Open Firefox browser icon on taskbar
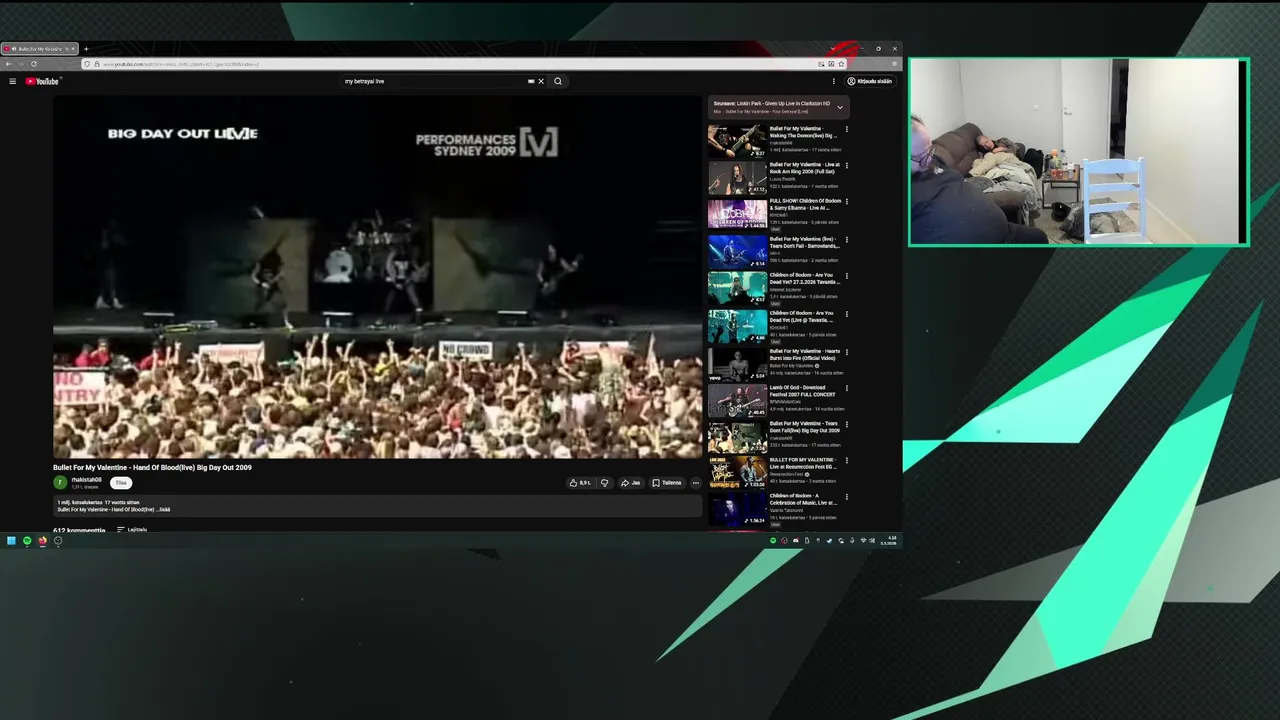This screenshot has width=1280, height=720. pos(42,541)
